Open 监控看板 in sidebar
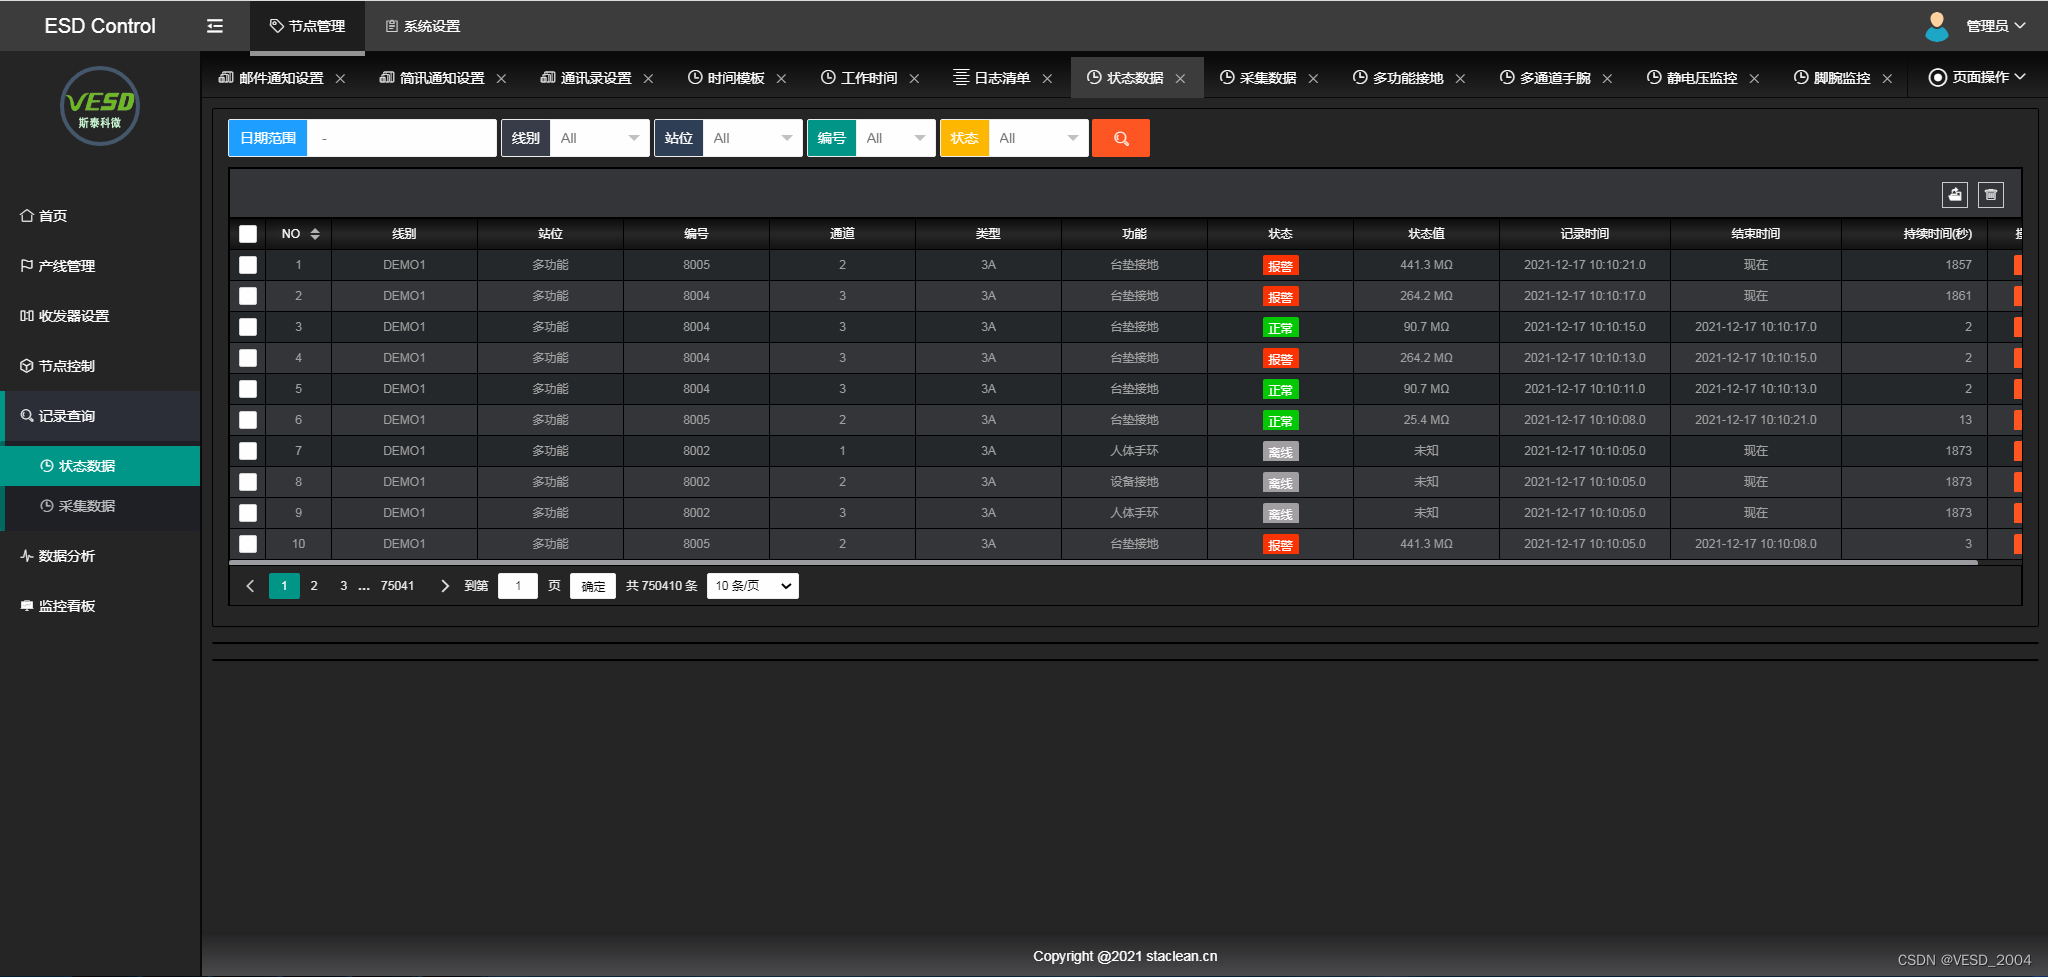2048x977 pixels. [100, 606]
